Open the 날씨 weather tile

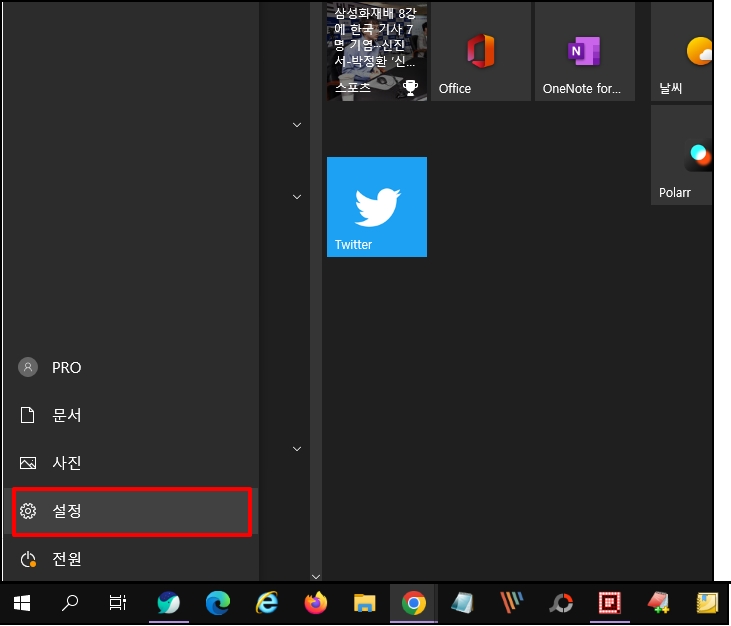(682, 51)
